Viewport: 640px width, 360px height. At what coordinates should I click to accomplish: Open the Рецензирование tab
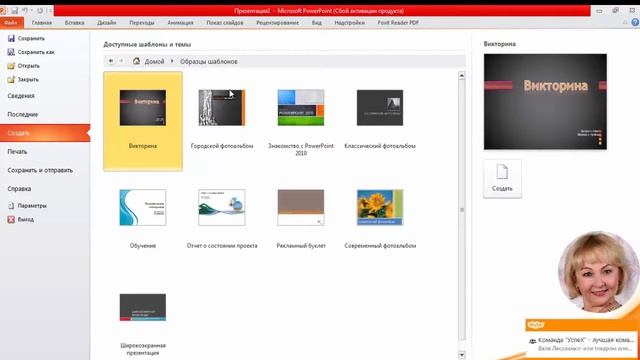278,23
